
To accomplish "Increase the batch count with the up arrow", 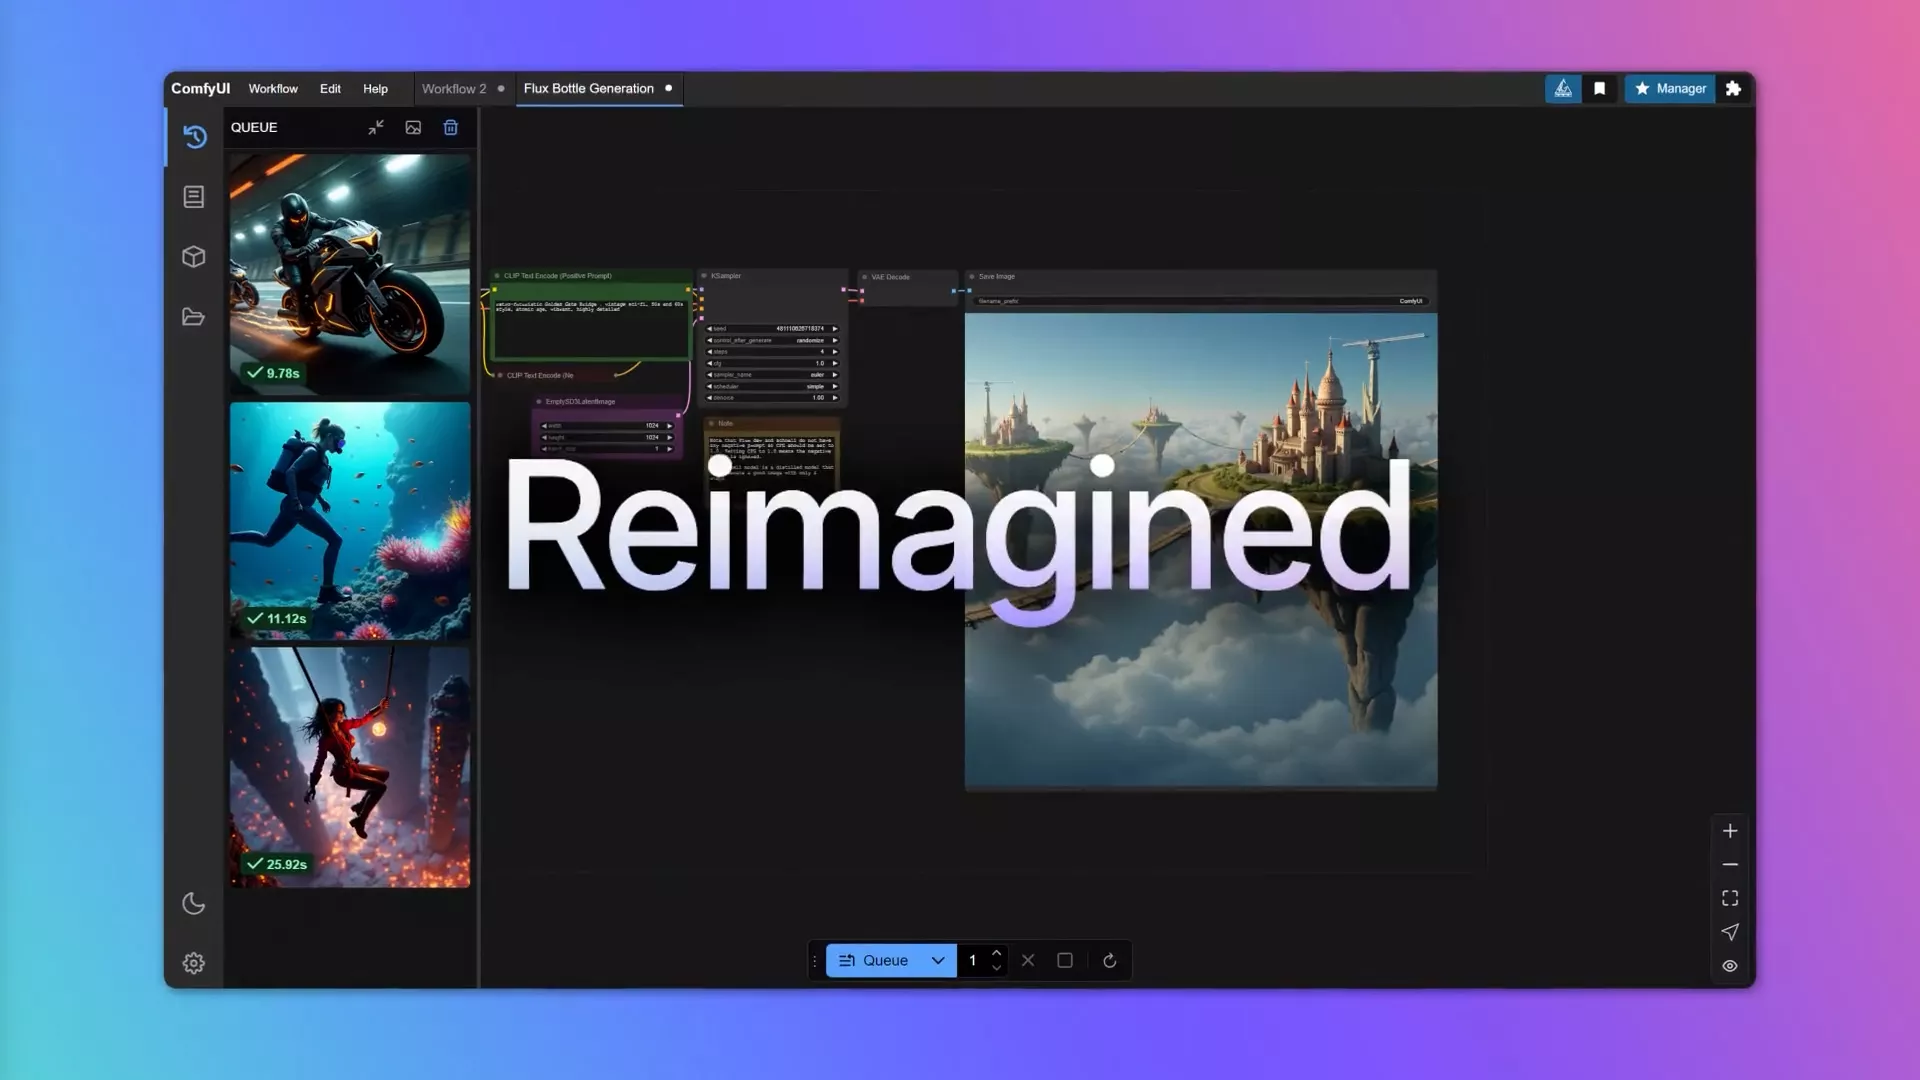I will pos(996,953).
